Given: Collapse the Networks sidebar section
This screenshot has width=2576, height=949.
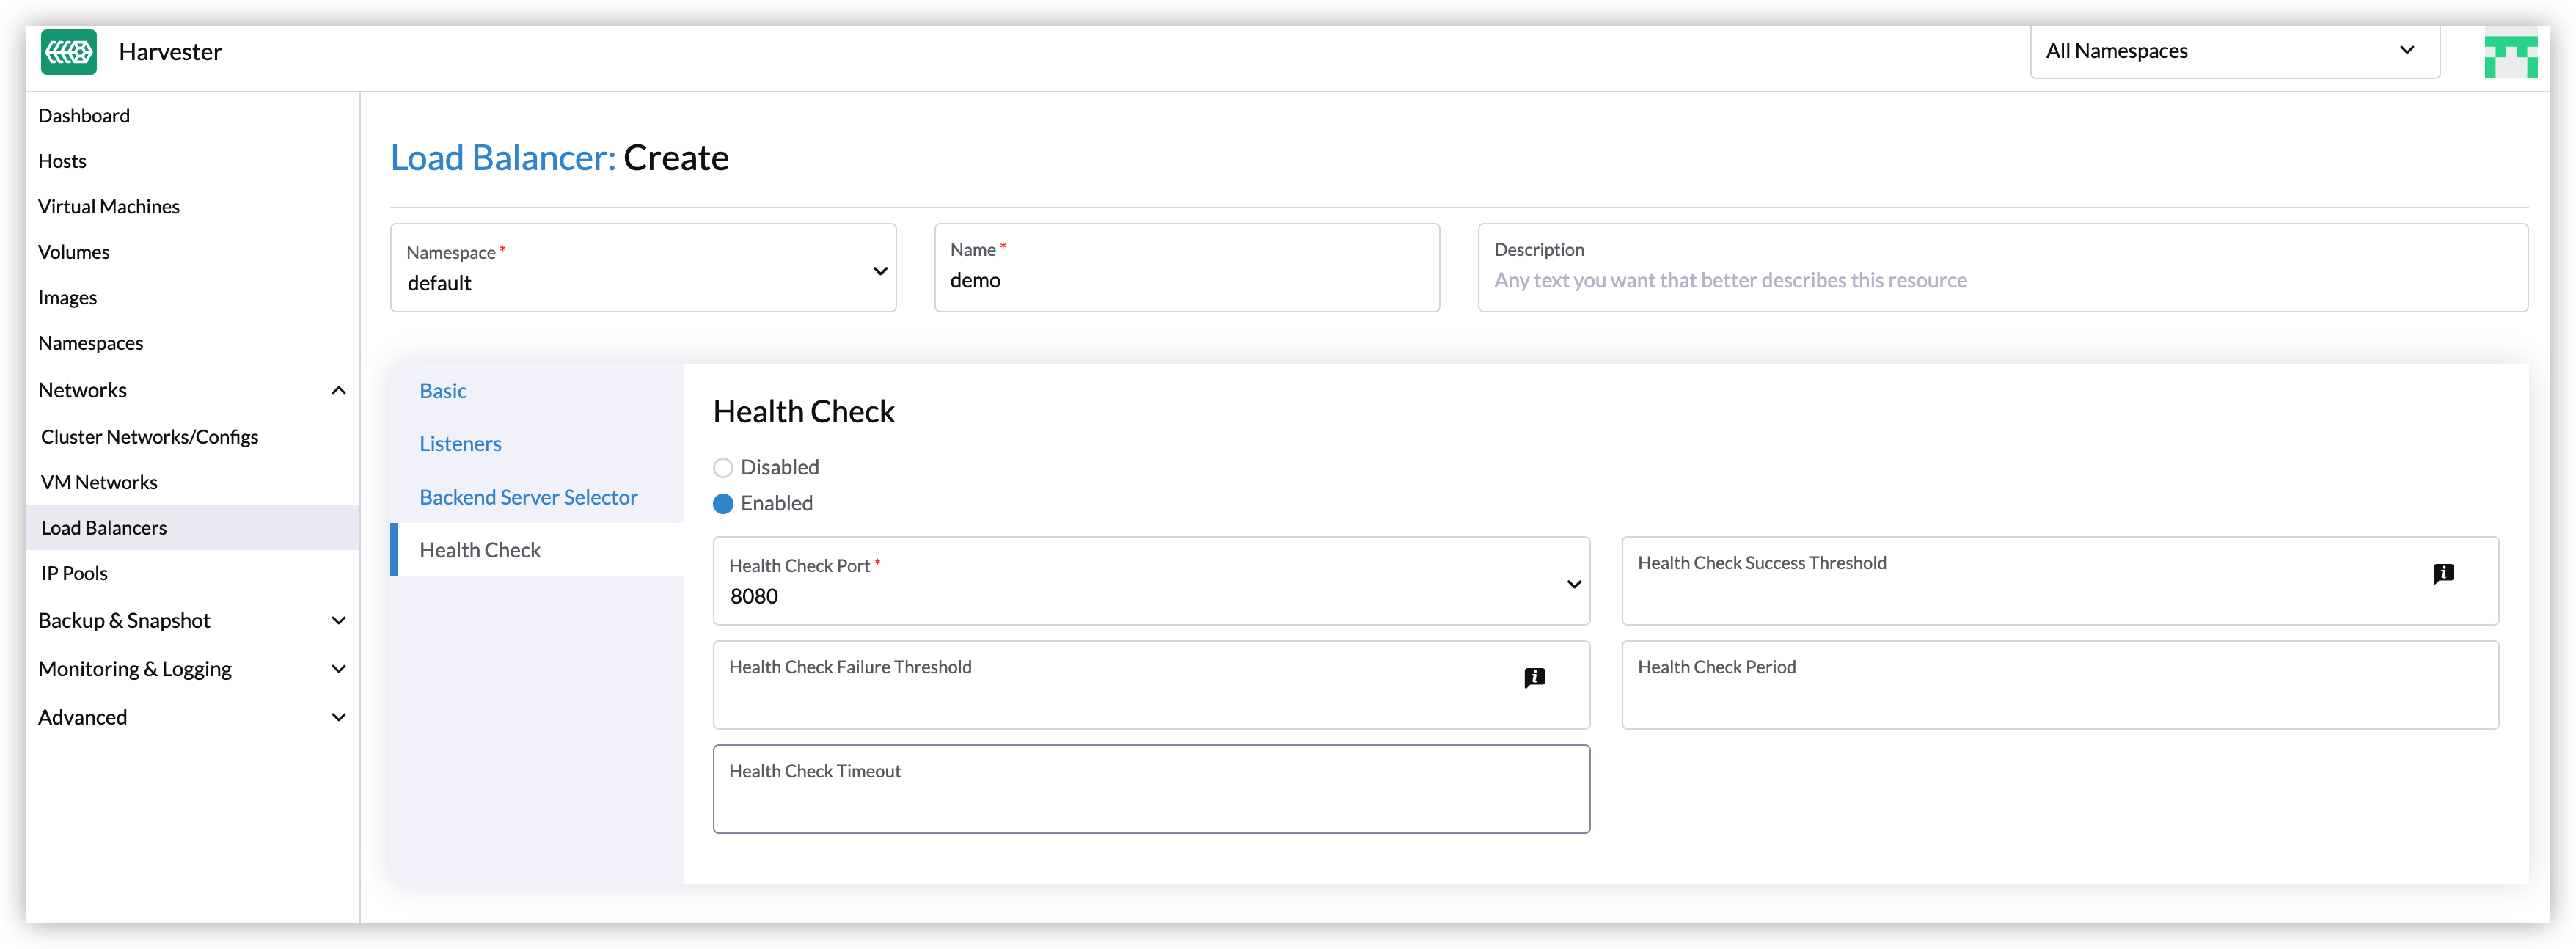Looking at the screenshot, I should click(x=339, y=391).
